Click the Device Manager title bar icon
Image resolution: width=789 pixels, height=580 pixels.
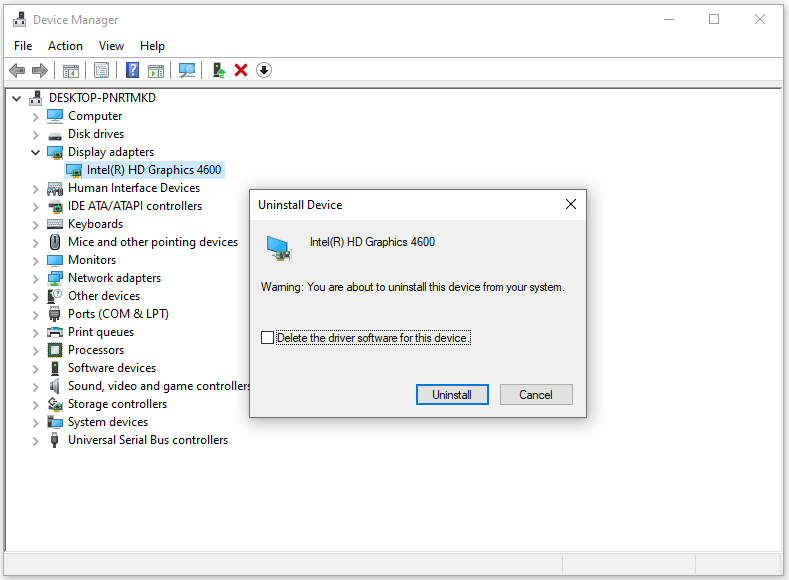click(20, 20)
